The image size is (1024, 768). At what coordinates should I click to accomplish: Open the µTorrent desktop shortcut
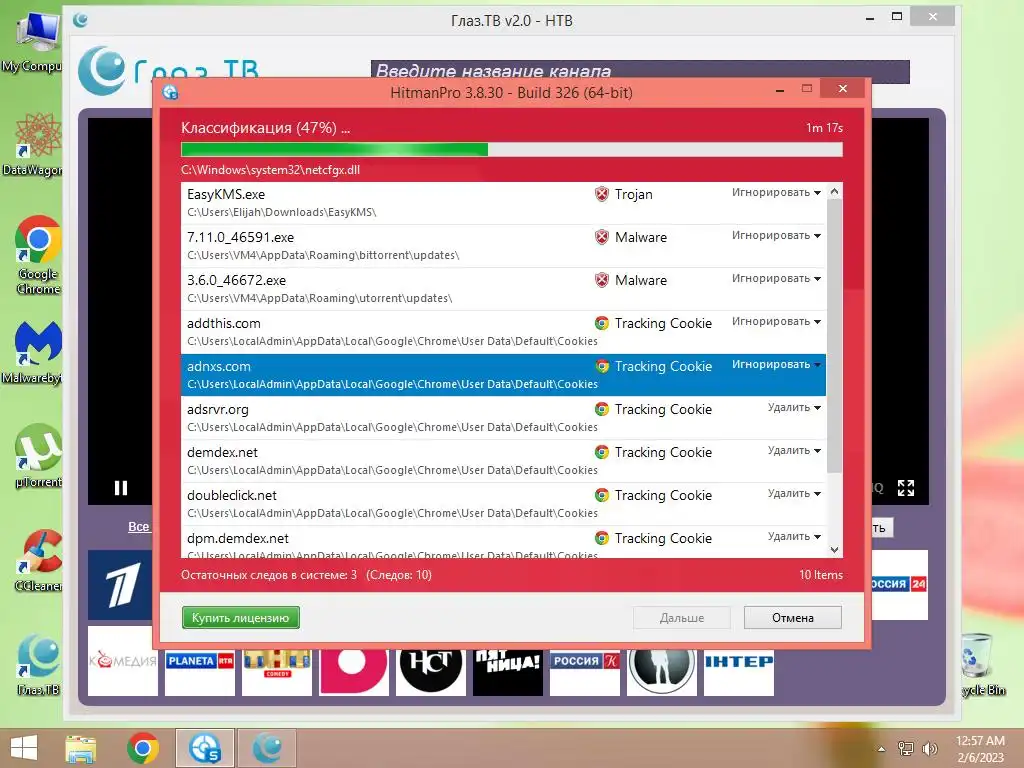(x=38, y=456)
